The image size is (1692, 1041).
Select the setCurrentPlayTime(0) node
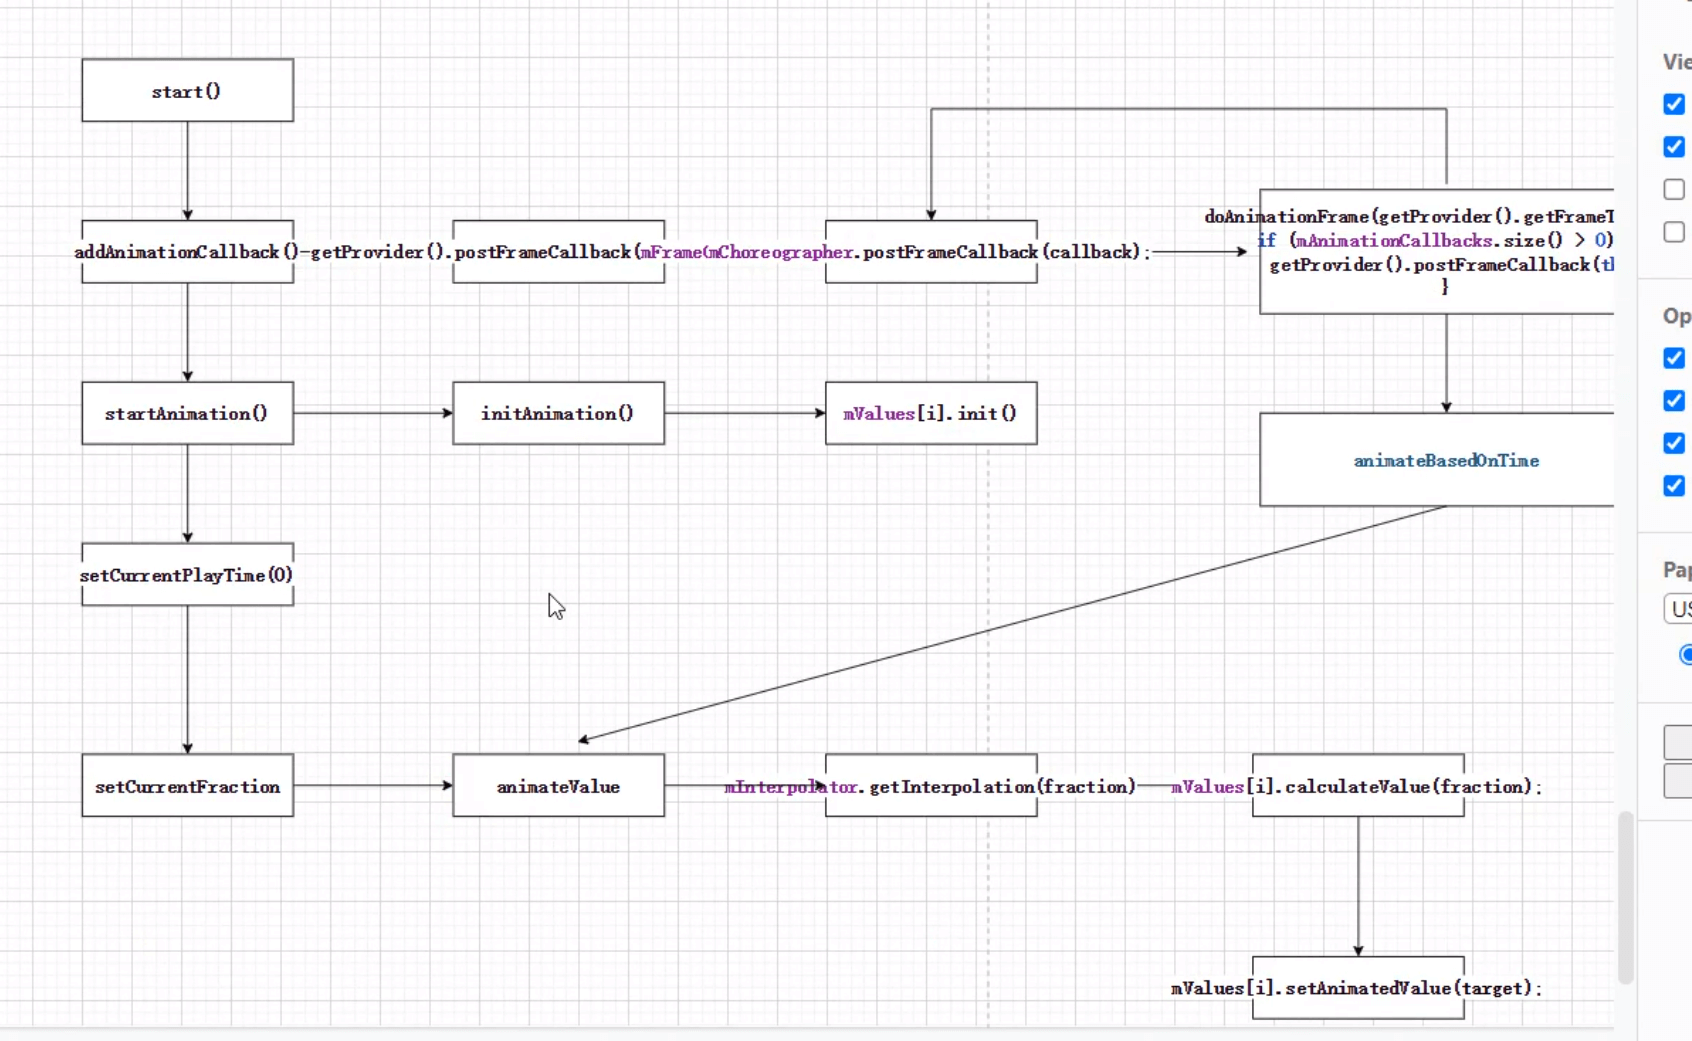point(187,575)
